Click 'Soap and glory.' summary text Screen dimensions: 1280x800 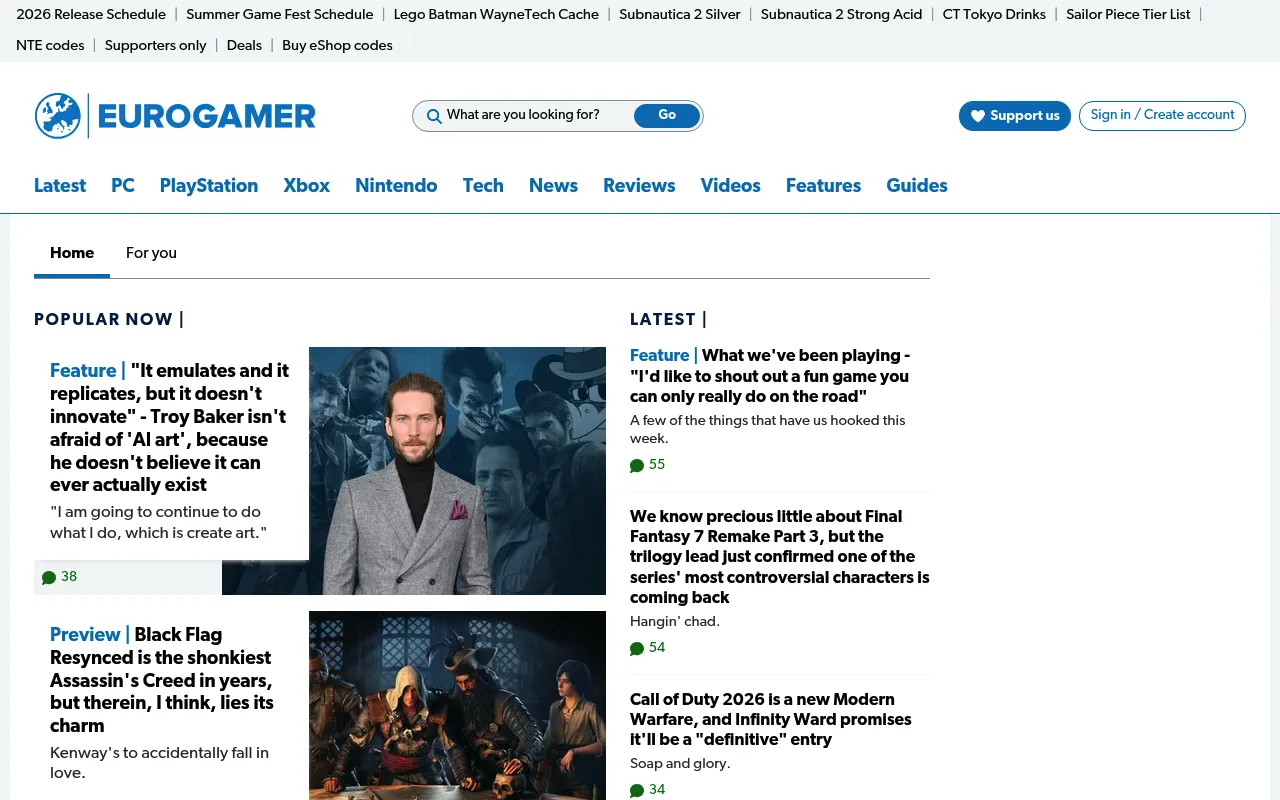pos(680,764)
